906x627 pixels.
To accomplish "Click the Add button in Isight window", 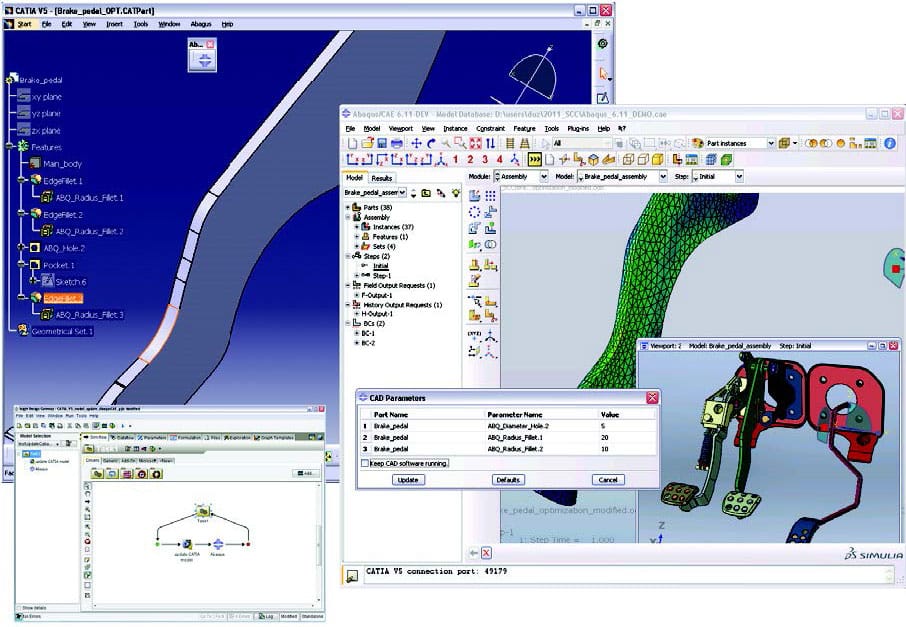I will tap(306, 473).
